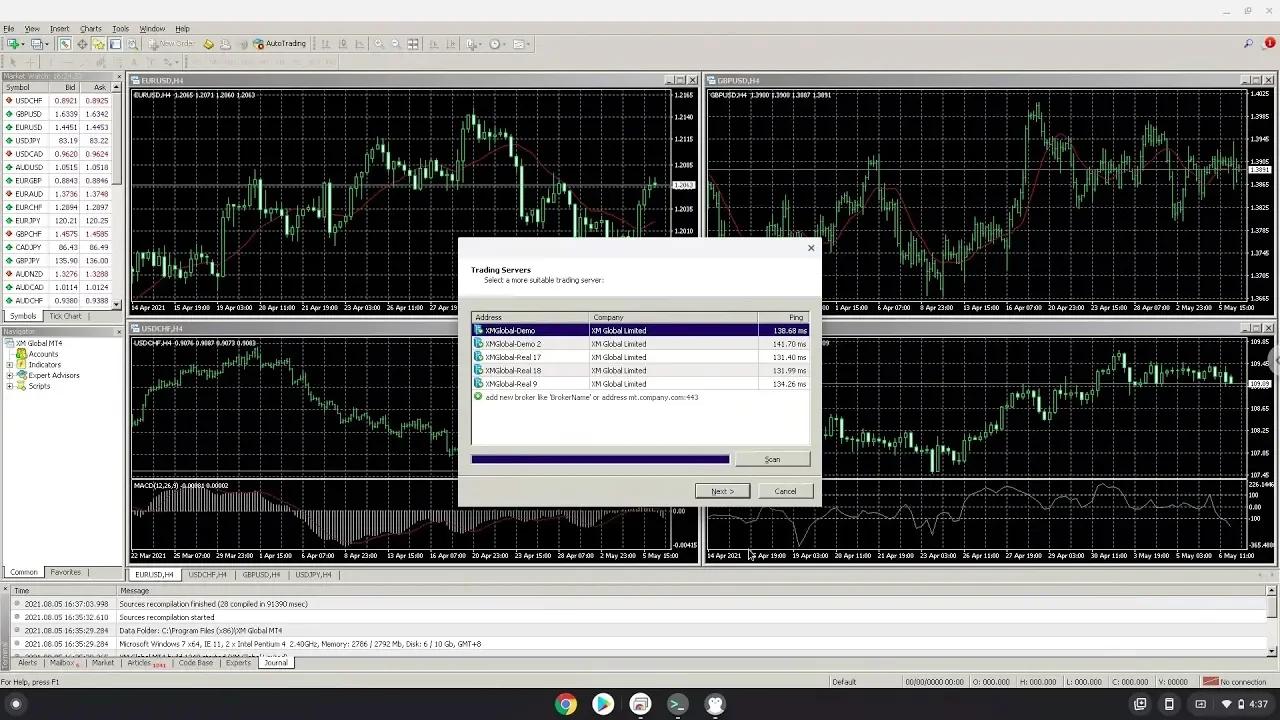Toggle the Market Watch panel icon
This screenshot has width=1280, height=720.
(x=63, y=44)
